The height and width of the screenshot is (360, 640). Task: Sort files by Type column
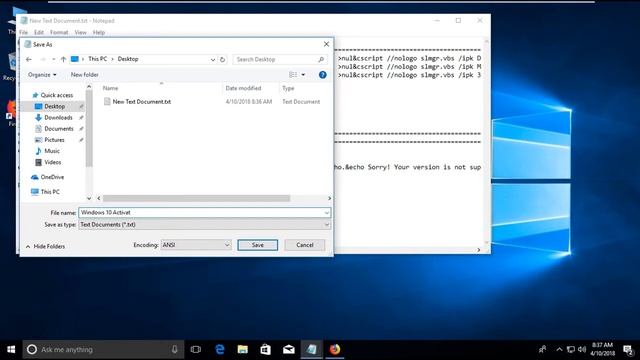click(289, 88)
